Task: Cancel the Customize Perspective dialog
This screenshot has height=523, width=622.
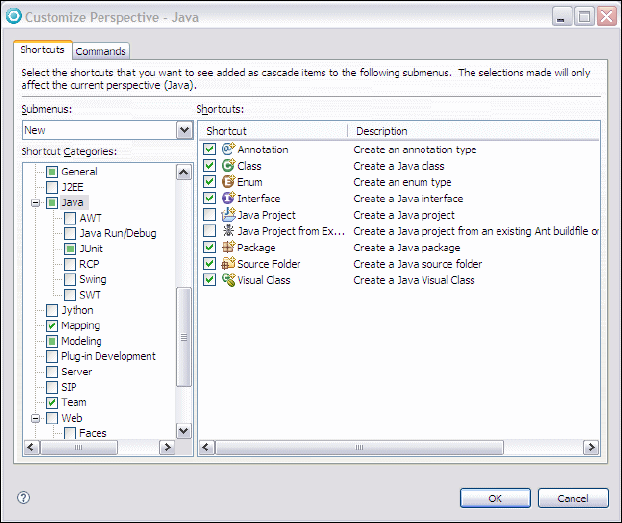Action: pyautogui.click(x=573, y=498)
